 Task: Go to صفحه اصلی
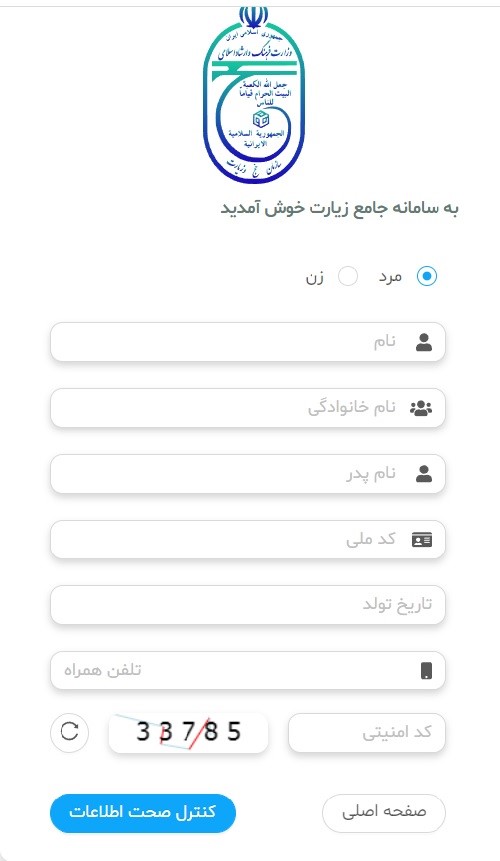(x=384, y=813)
